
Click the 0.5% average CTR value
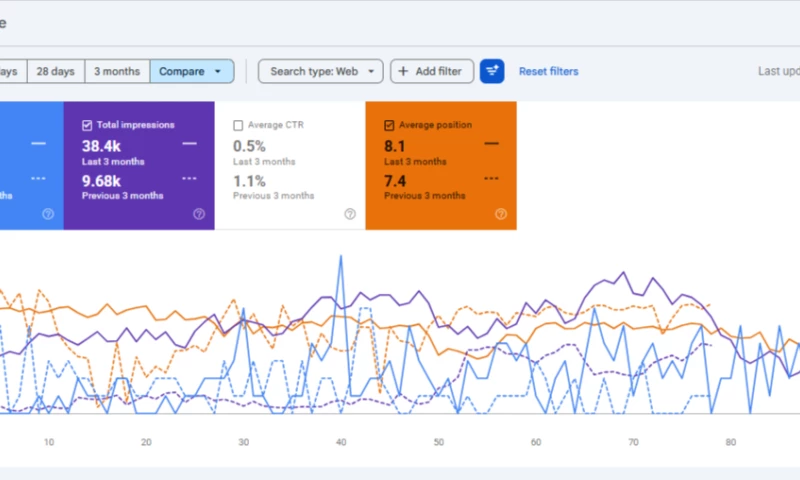click(x=249, y=146)
